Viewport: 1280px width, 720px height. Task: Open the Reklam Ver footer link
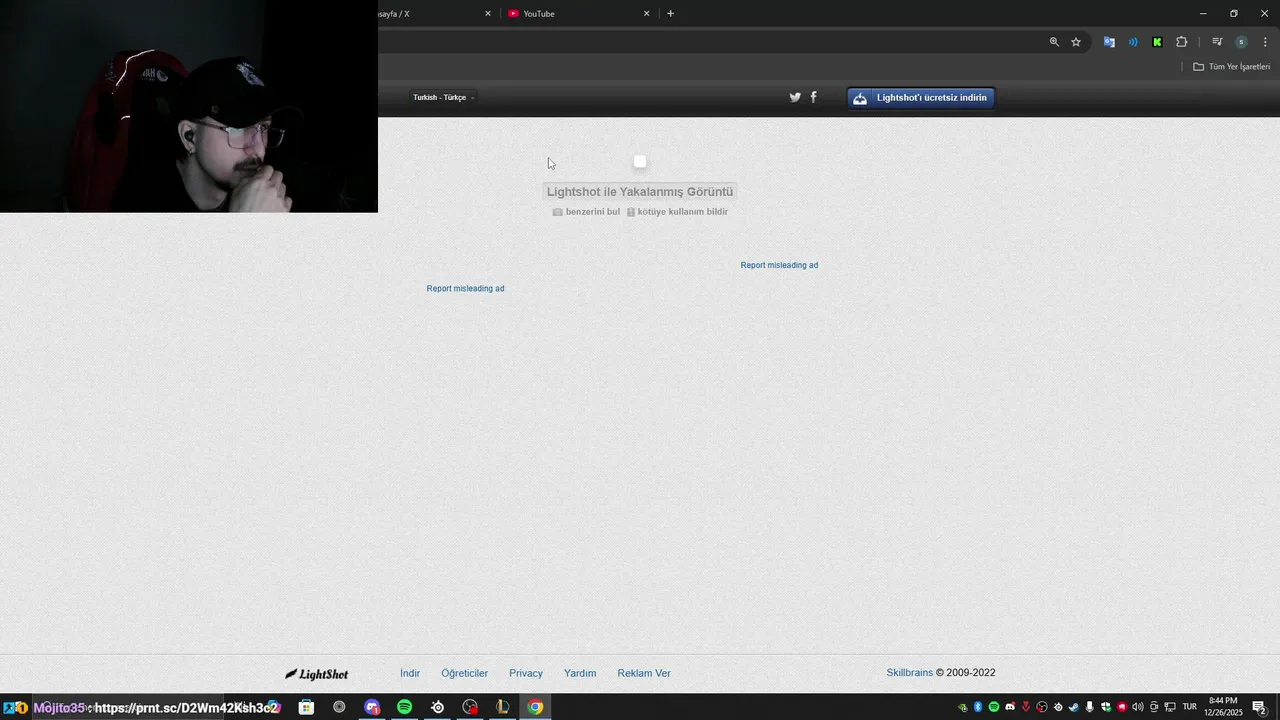[x=644, y=673]
